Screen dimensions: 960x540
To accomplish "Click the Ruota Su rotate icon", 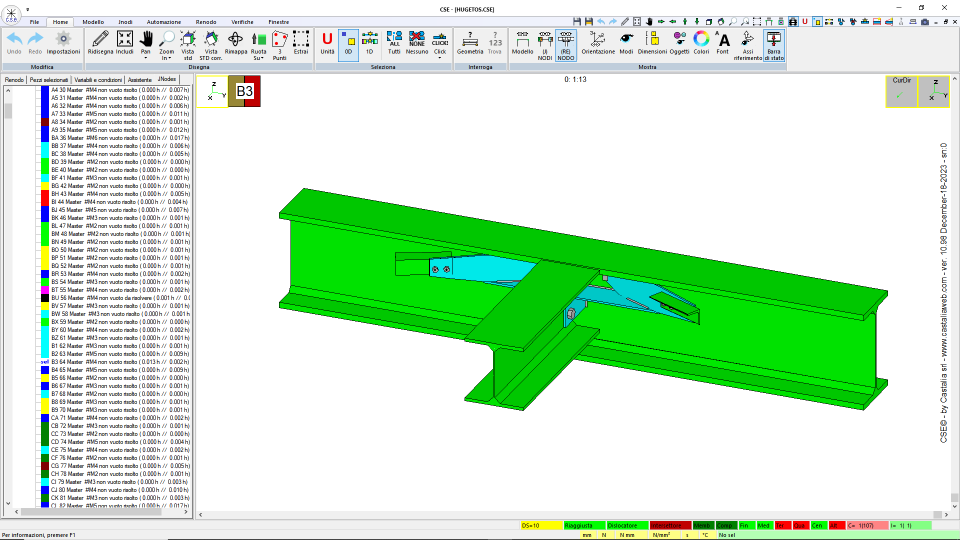I will point(258,40).
